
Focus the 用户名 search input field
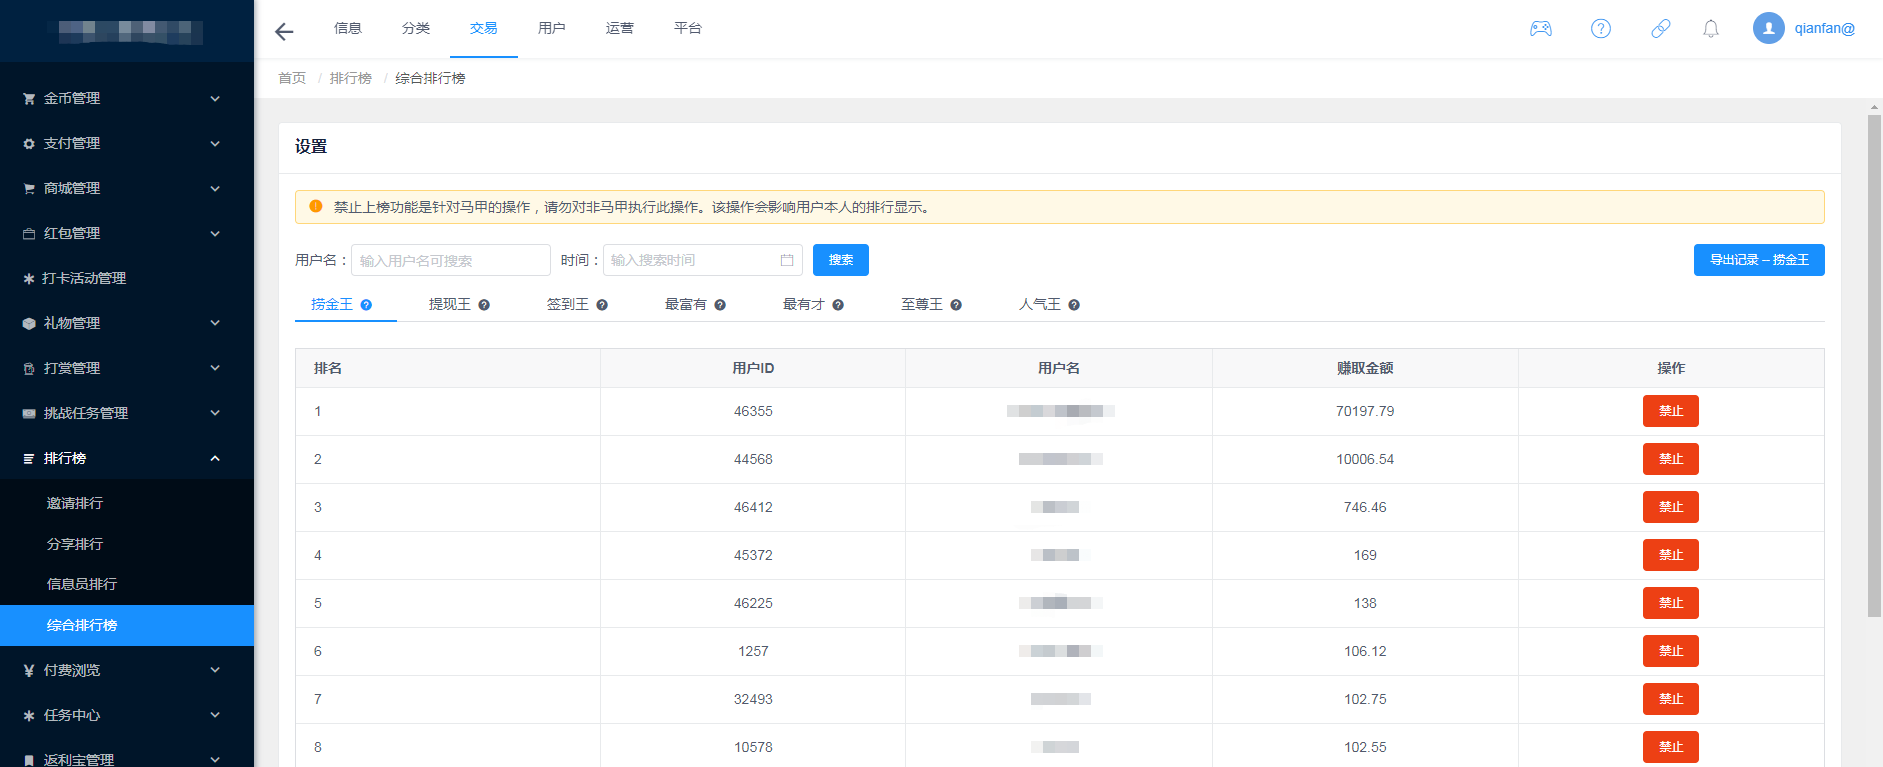pyautogui.click(x=451, y=260)
